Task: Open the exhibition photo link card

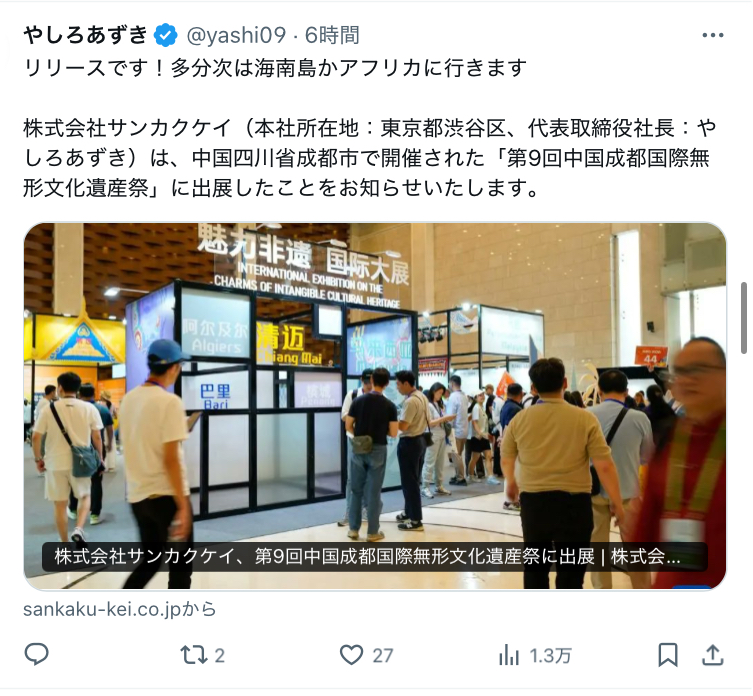Action: click(375, 406)
